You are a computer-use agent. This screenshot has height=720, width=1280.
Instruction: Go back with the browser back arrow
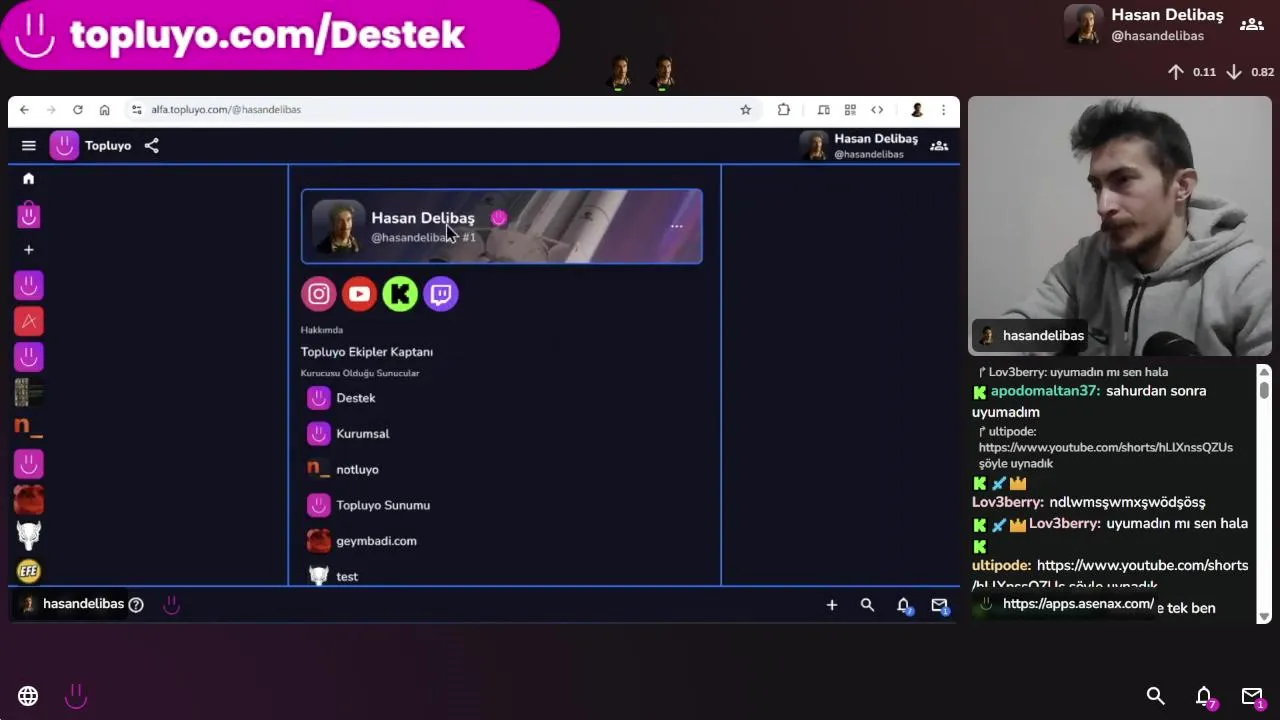click(x=24, y=110)
